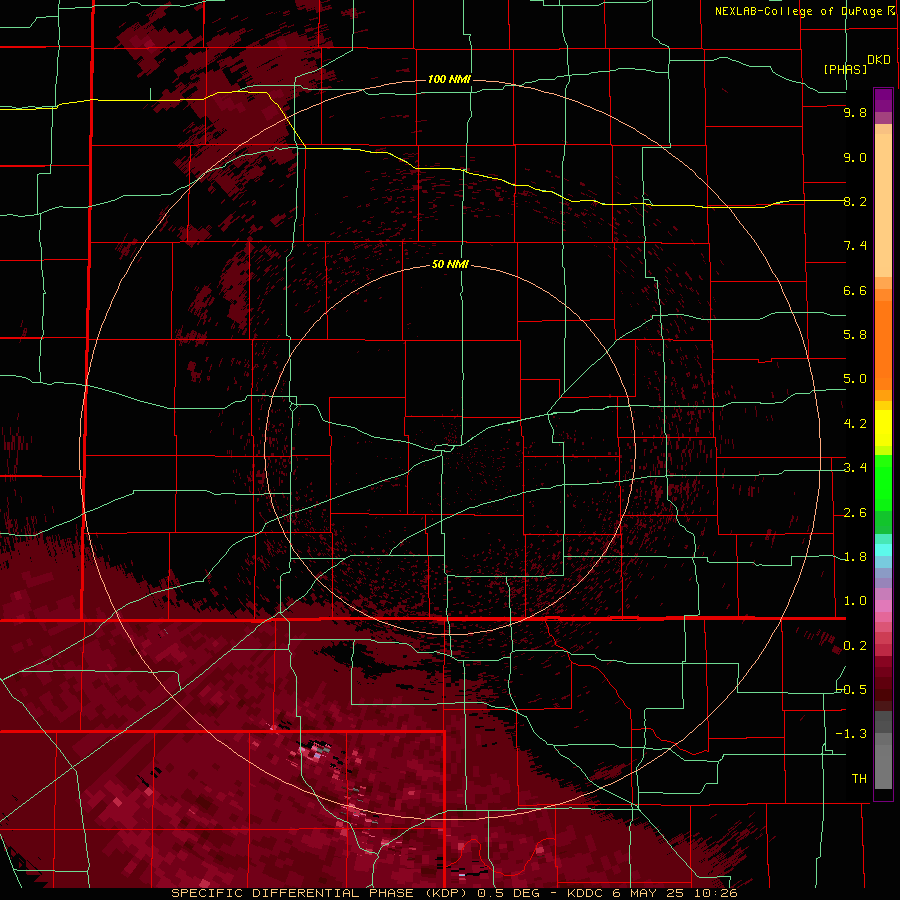The width and height of the screenshot is (900, 900).
Task: Click the -1.3 legend value
Action: (x=852, y=734)
